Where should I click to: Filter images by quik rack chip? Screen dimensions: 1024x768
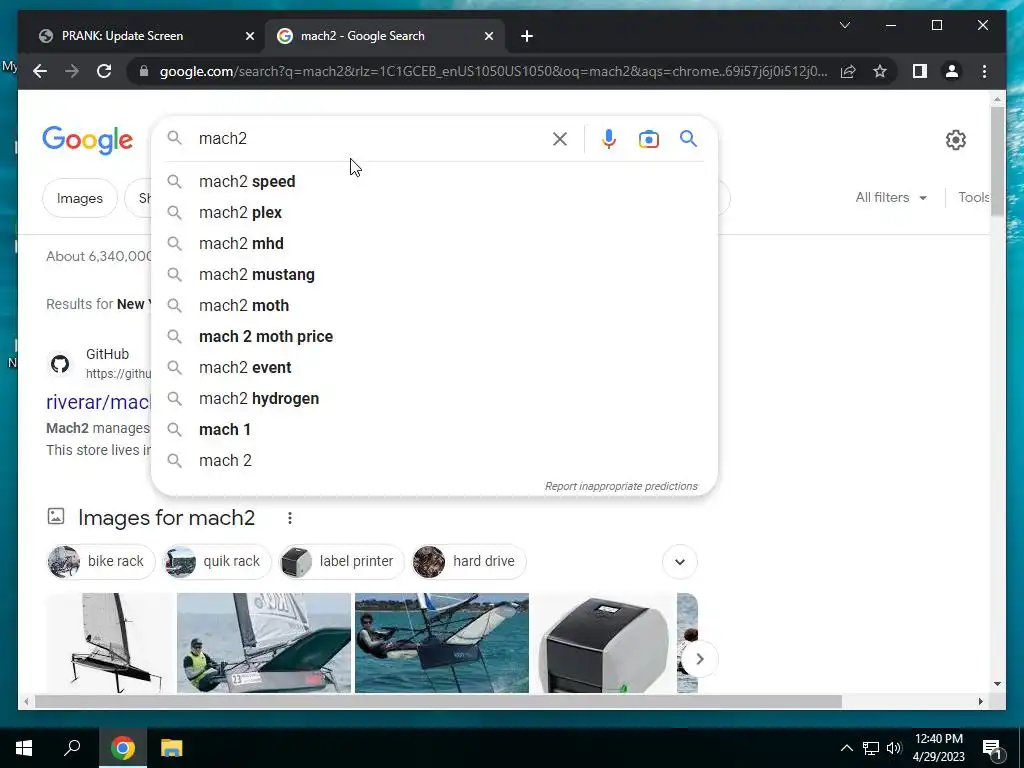click(217, 561)
